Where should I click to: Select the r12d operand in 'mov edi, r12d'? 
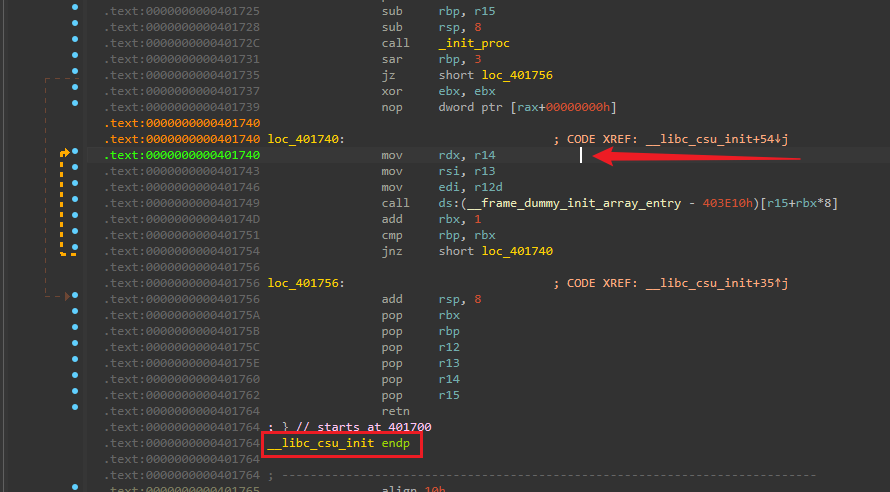click(x=488, y=187)
